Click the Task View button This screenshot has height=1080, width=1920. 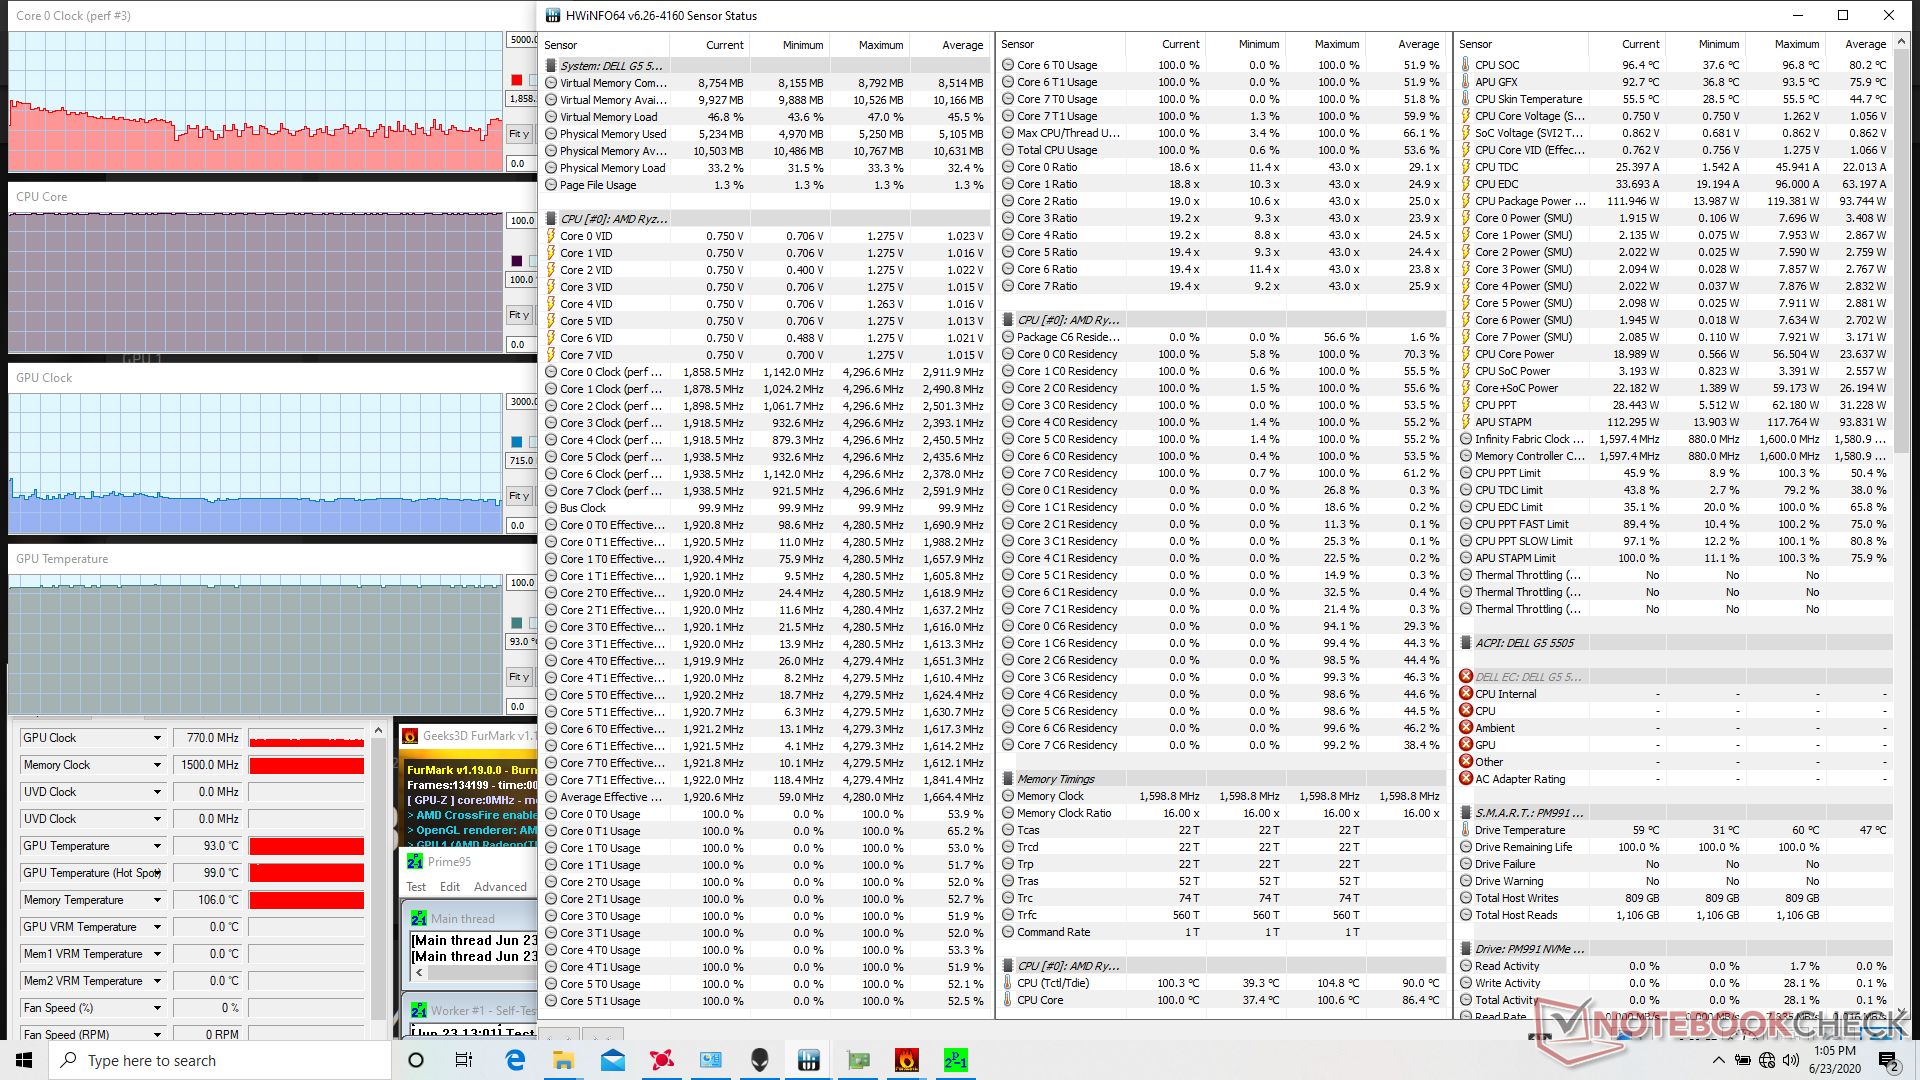[x=464, y=1060]
